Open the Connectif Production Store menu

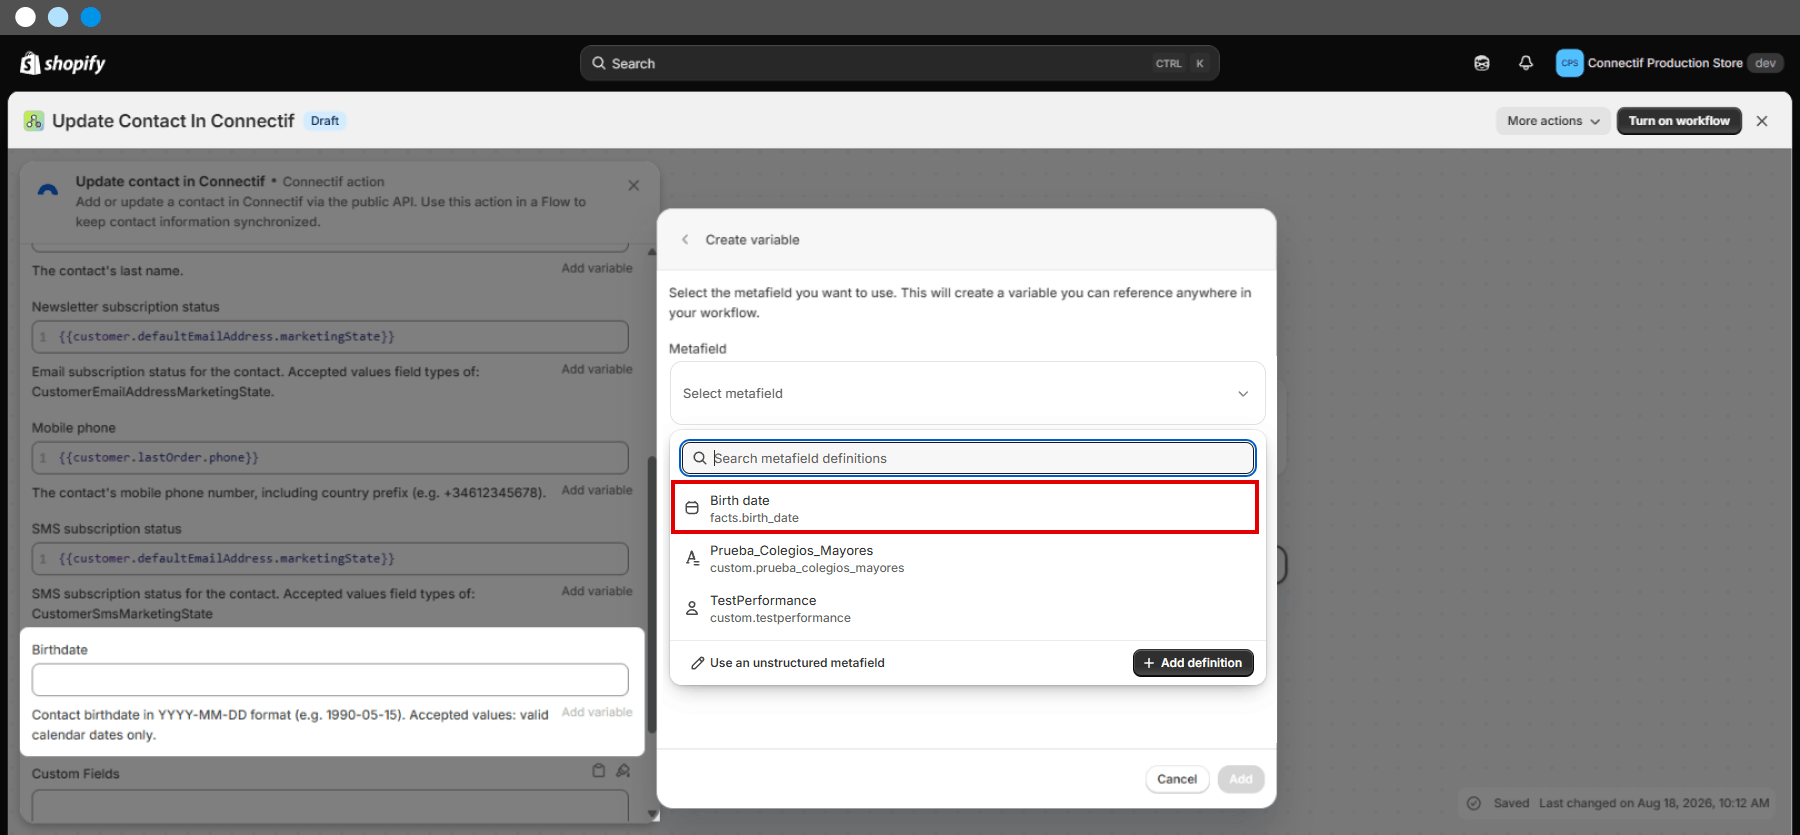[1669, 63]
